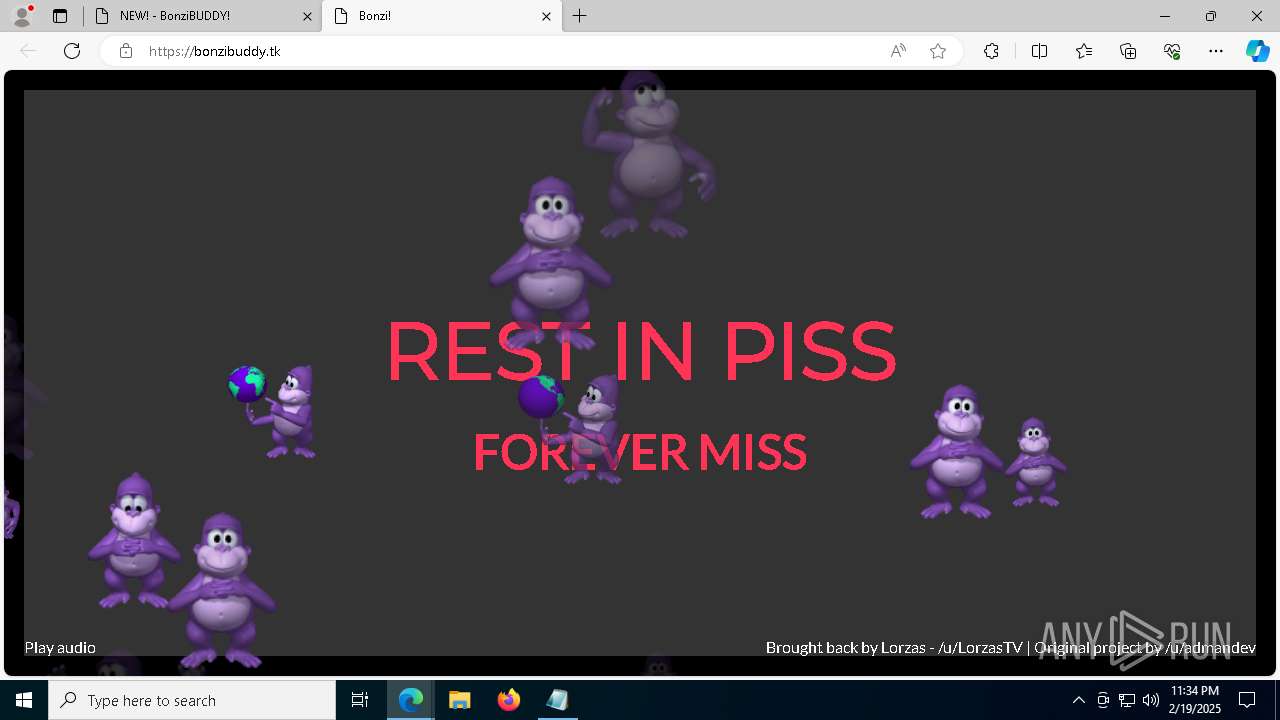The width and height of the screenshot is (1280, 720).
Task: Open the volume control tray icon
Action: [1150, 700]
